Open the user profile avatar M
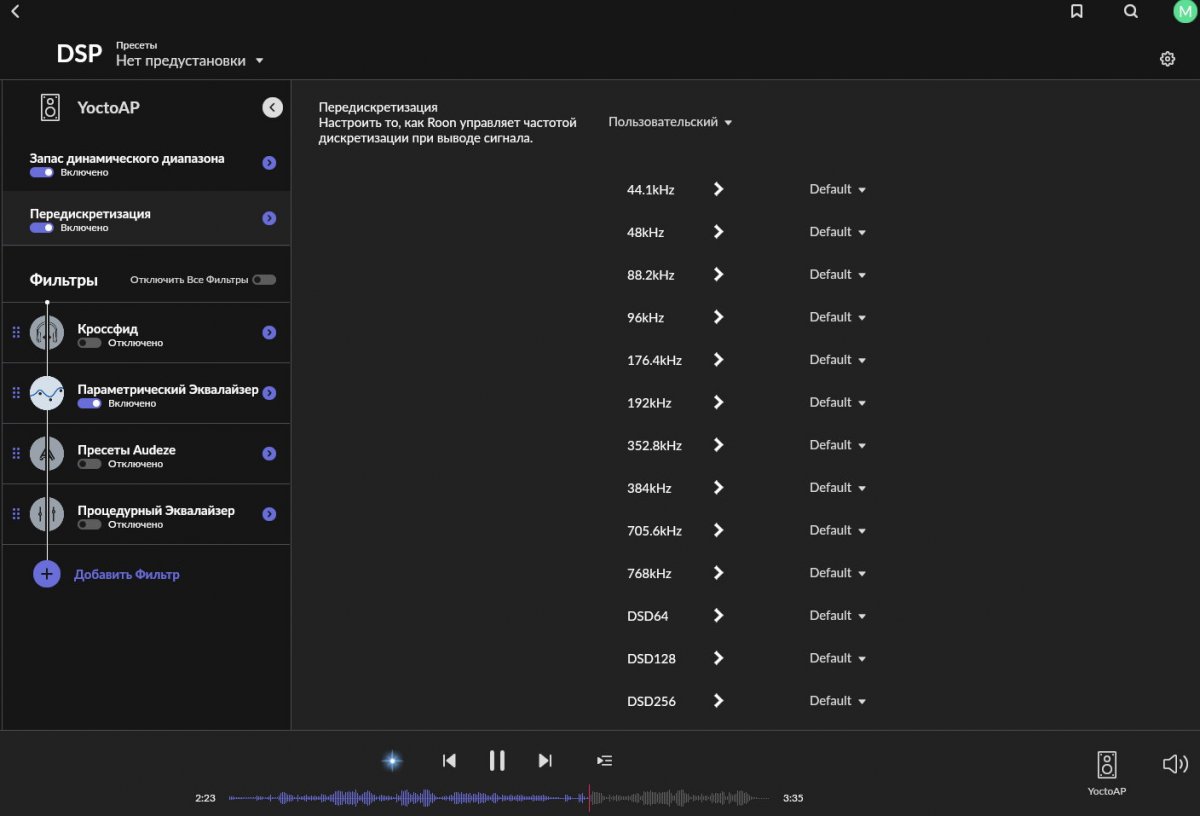This screenshot has height=816, width=1200. click(1185, 12)
